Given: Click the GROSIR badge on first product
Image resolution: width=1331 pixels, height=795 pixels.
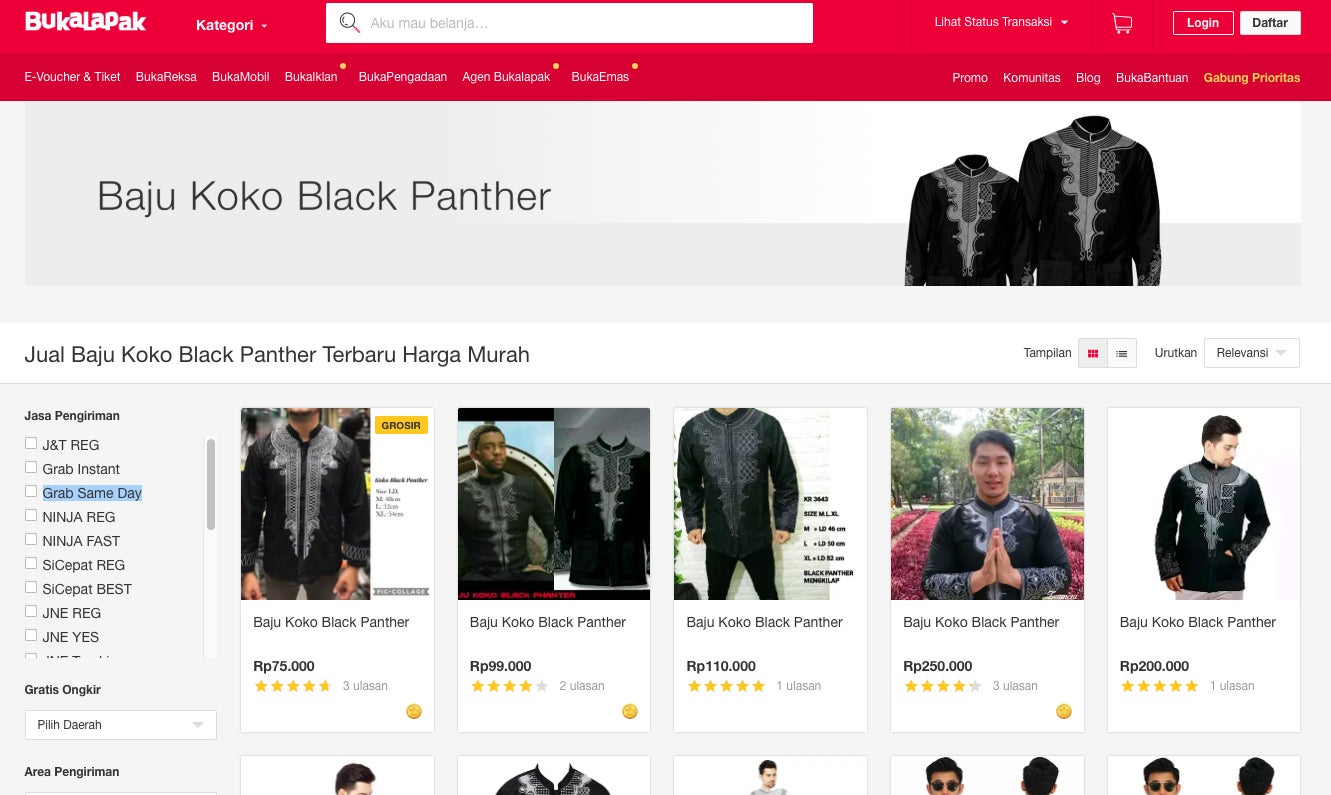Looking at the screenshot, I should [x=402, y=425].
